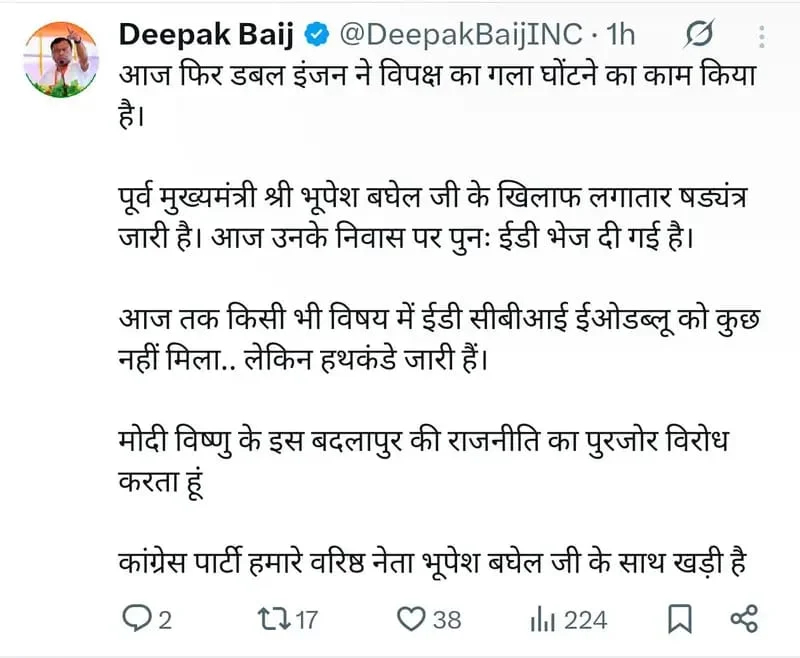Like the tweet with the heart icon

coord(412,619)
